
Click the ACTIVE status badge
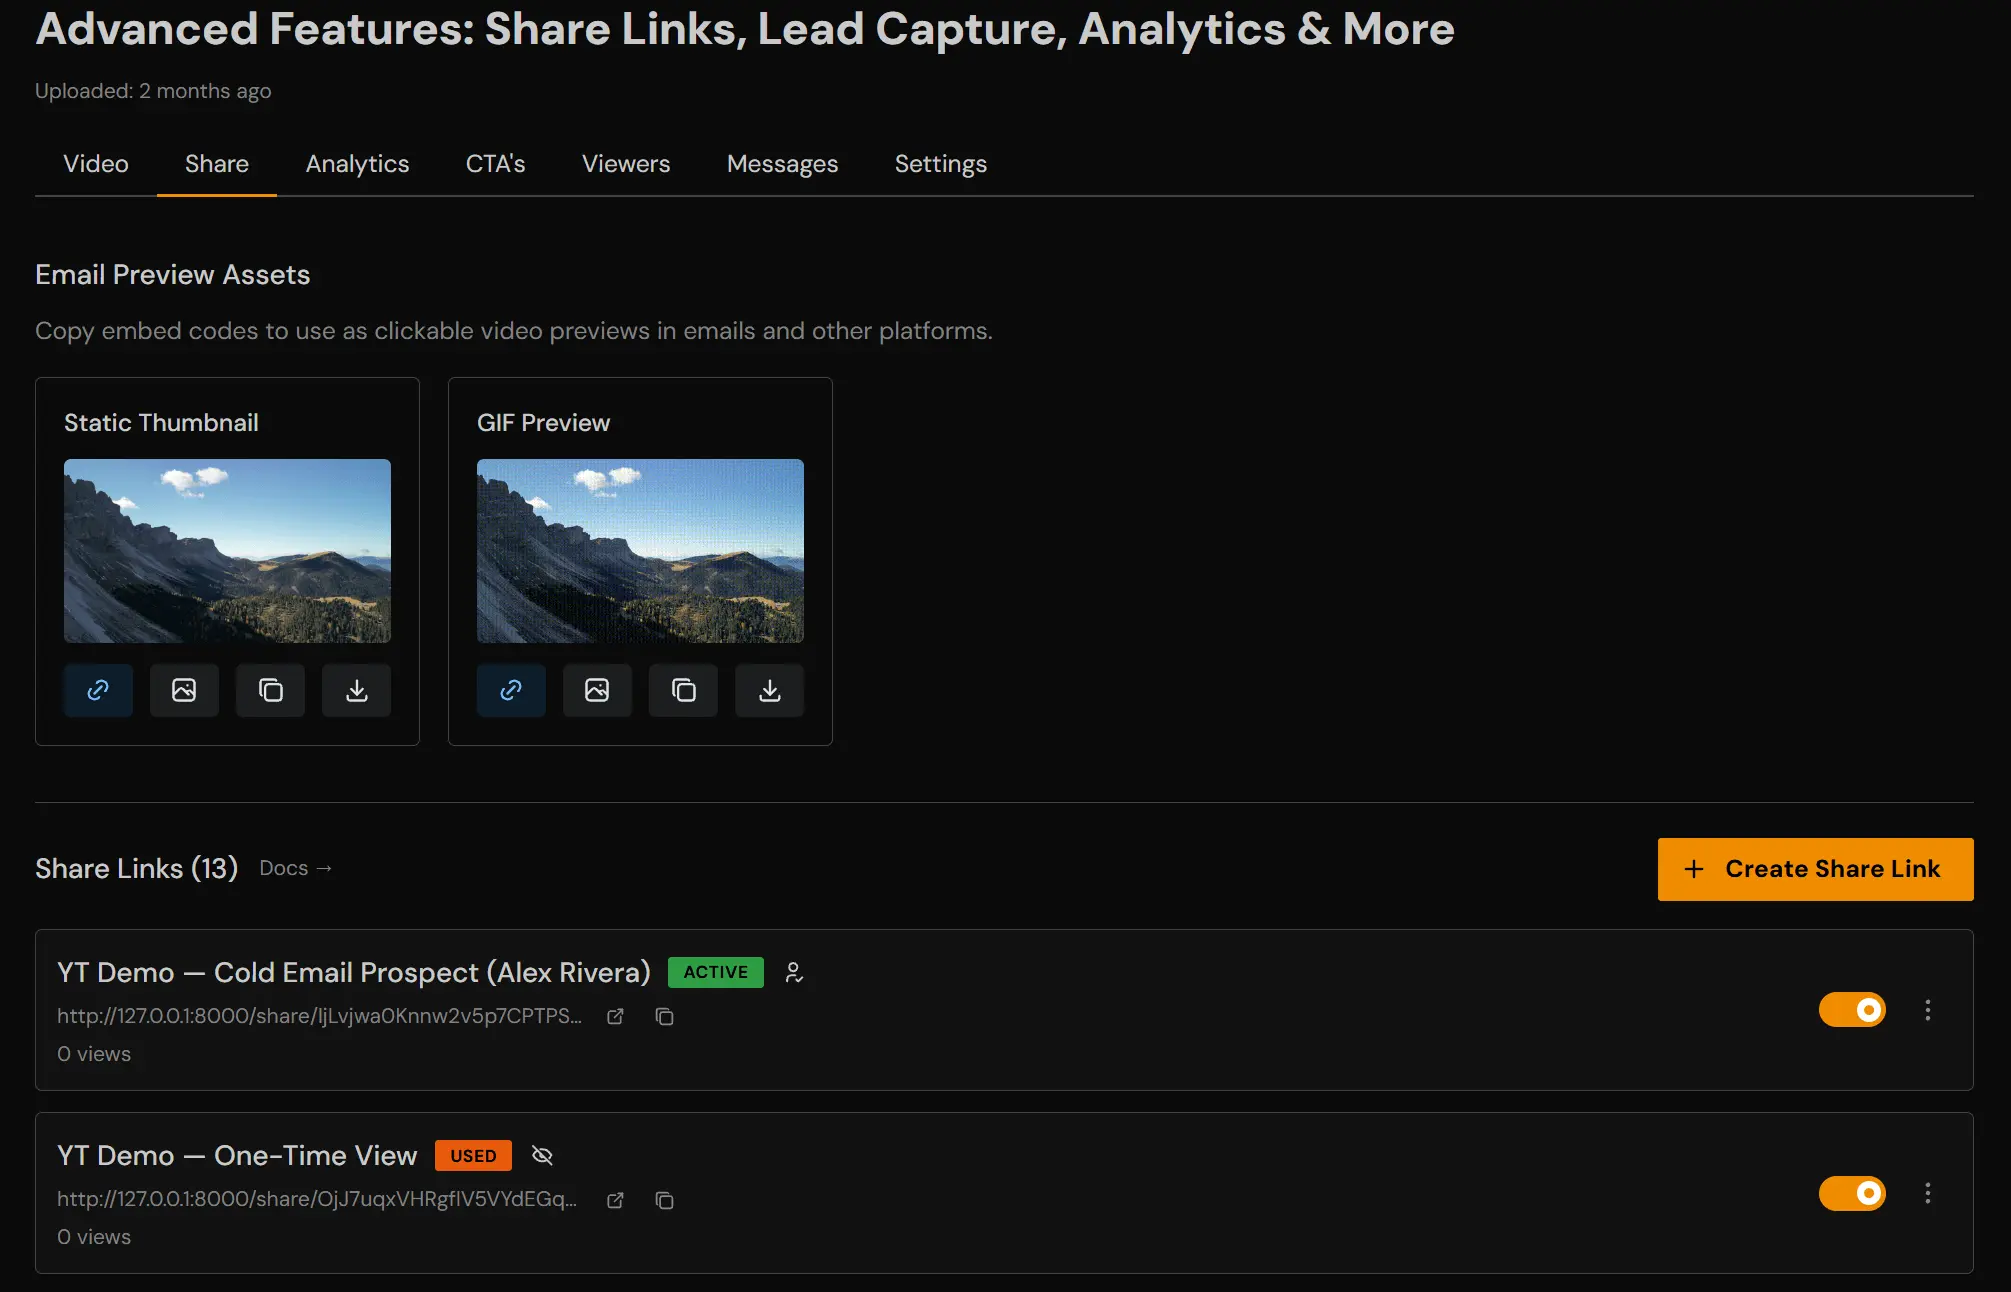click(716, 972)
